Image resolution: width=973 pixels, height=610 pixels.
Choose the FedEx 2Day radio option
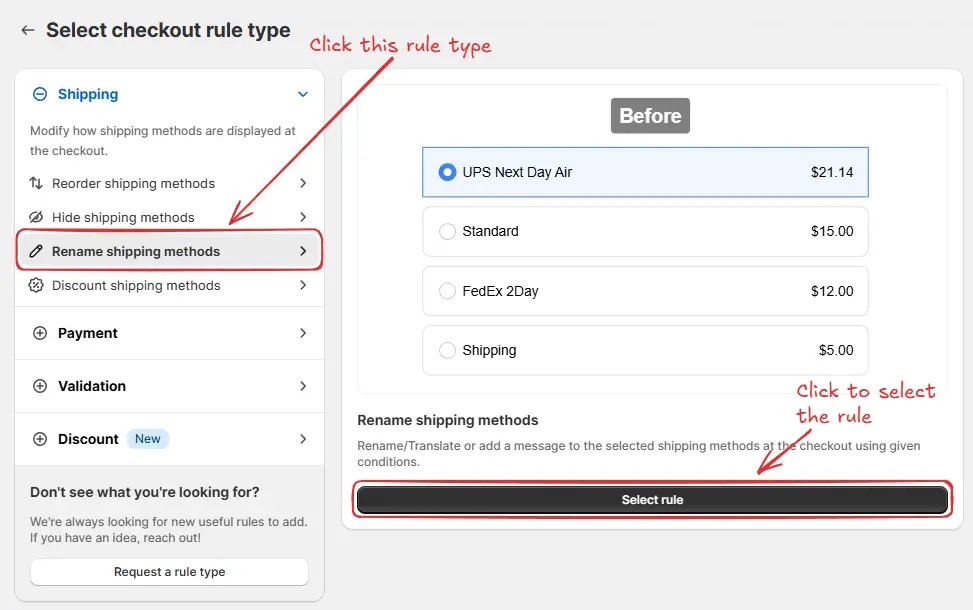447,291
